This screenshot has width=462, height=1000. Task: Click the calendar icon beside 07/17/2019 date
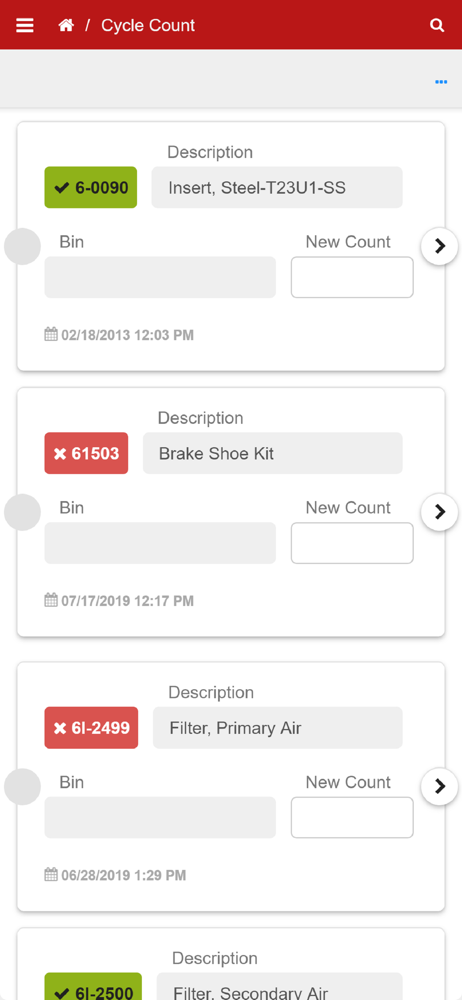pyautogui.click(x=51, y=600)
